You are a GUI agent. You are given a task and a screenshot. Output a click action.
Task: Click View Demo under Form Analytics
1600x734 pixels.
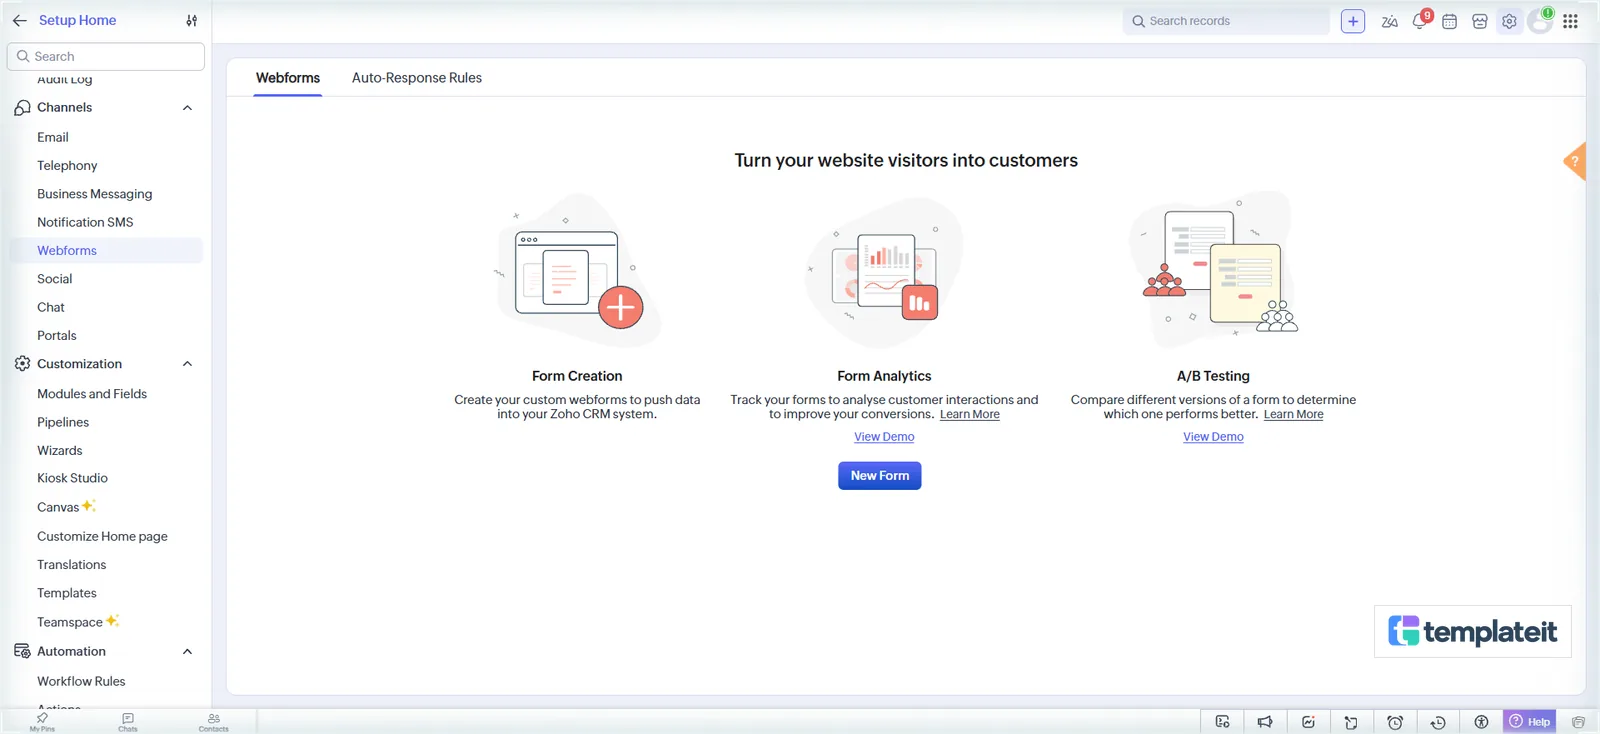pos(884,437)
